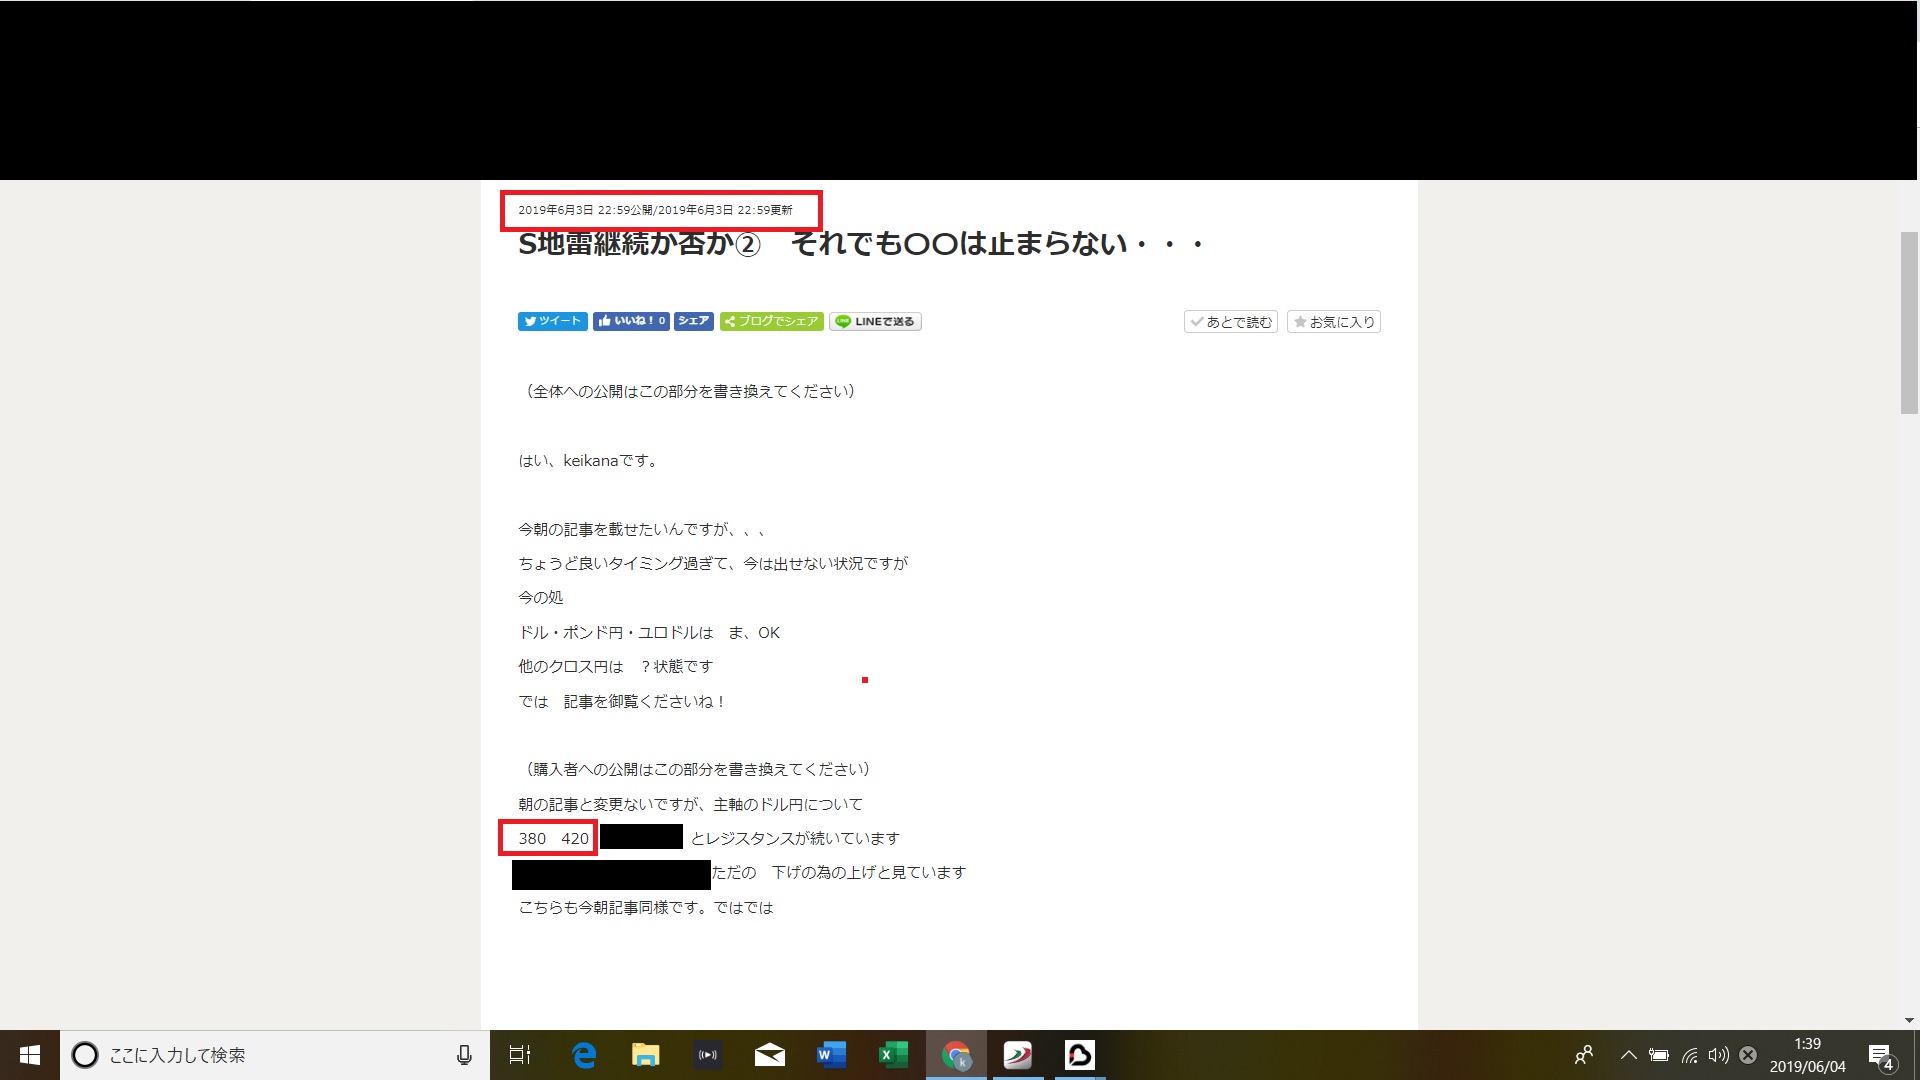Switch to Chrome window in taskbar
Image resolution: width=1920 pixels, height=1080 pixels.
[956, 1055]
